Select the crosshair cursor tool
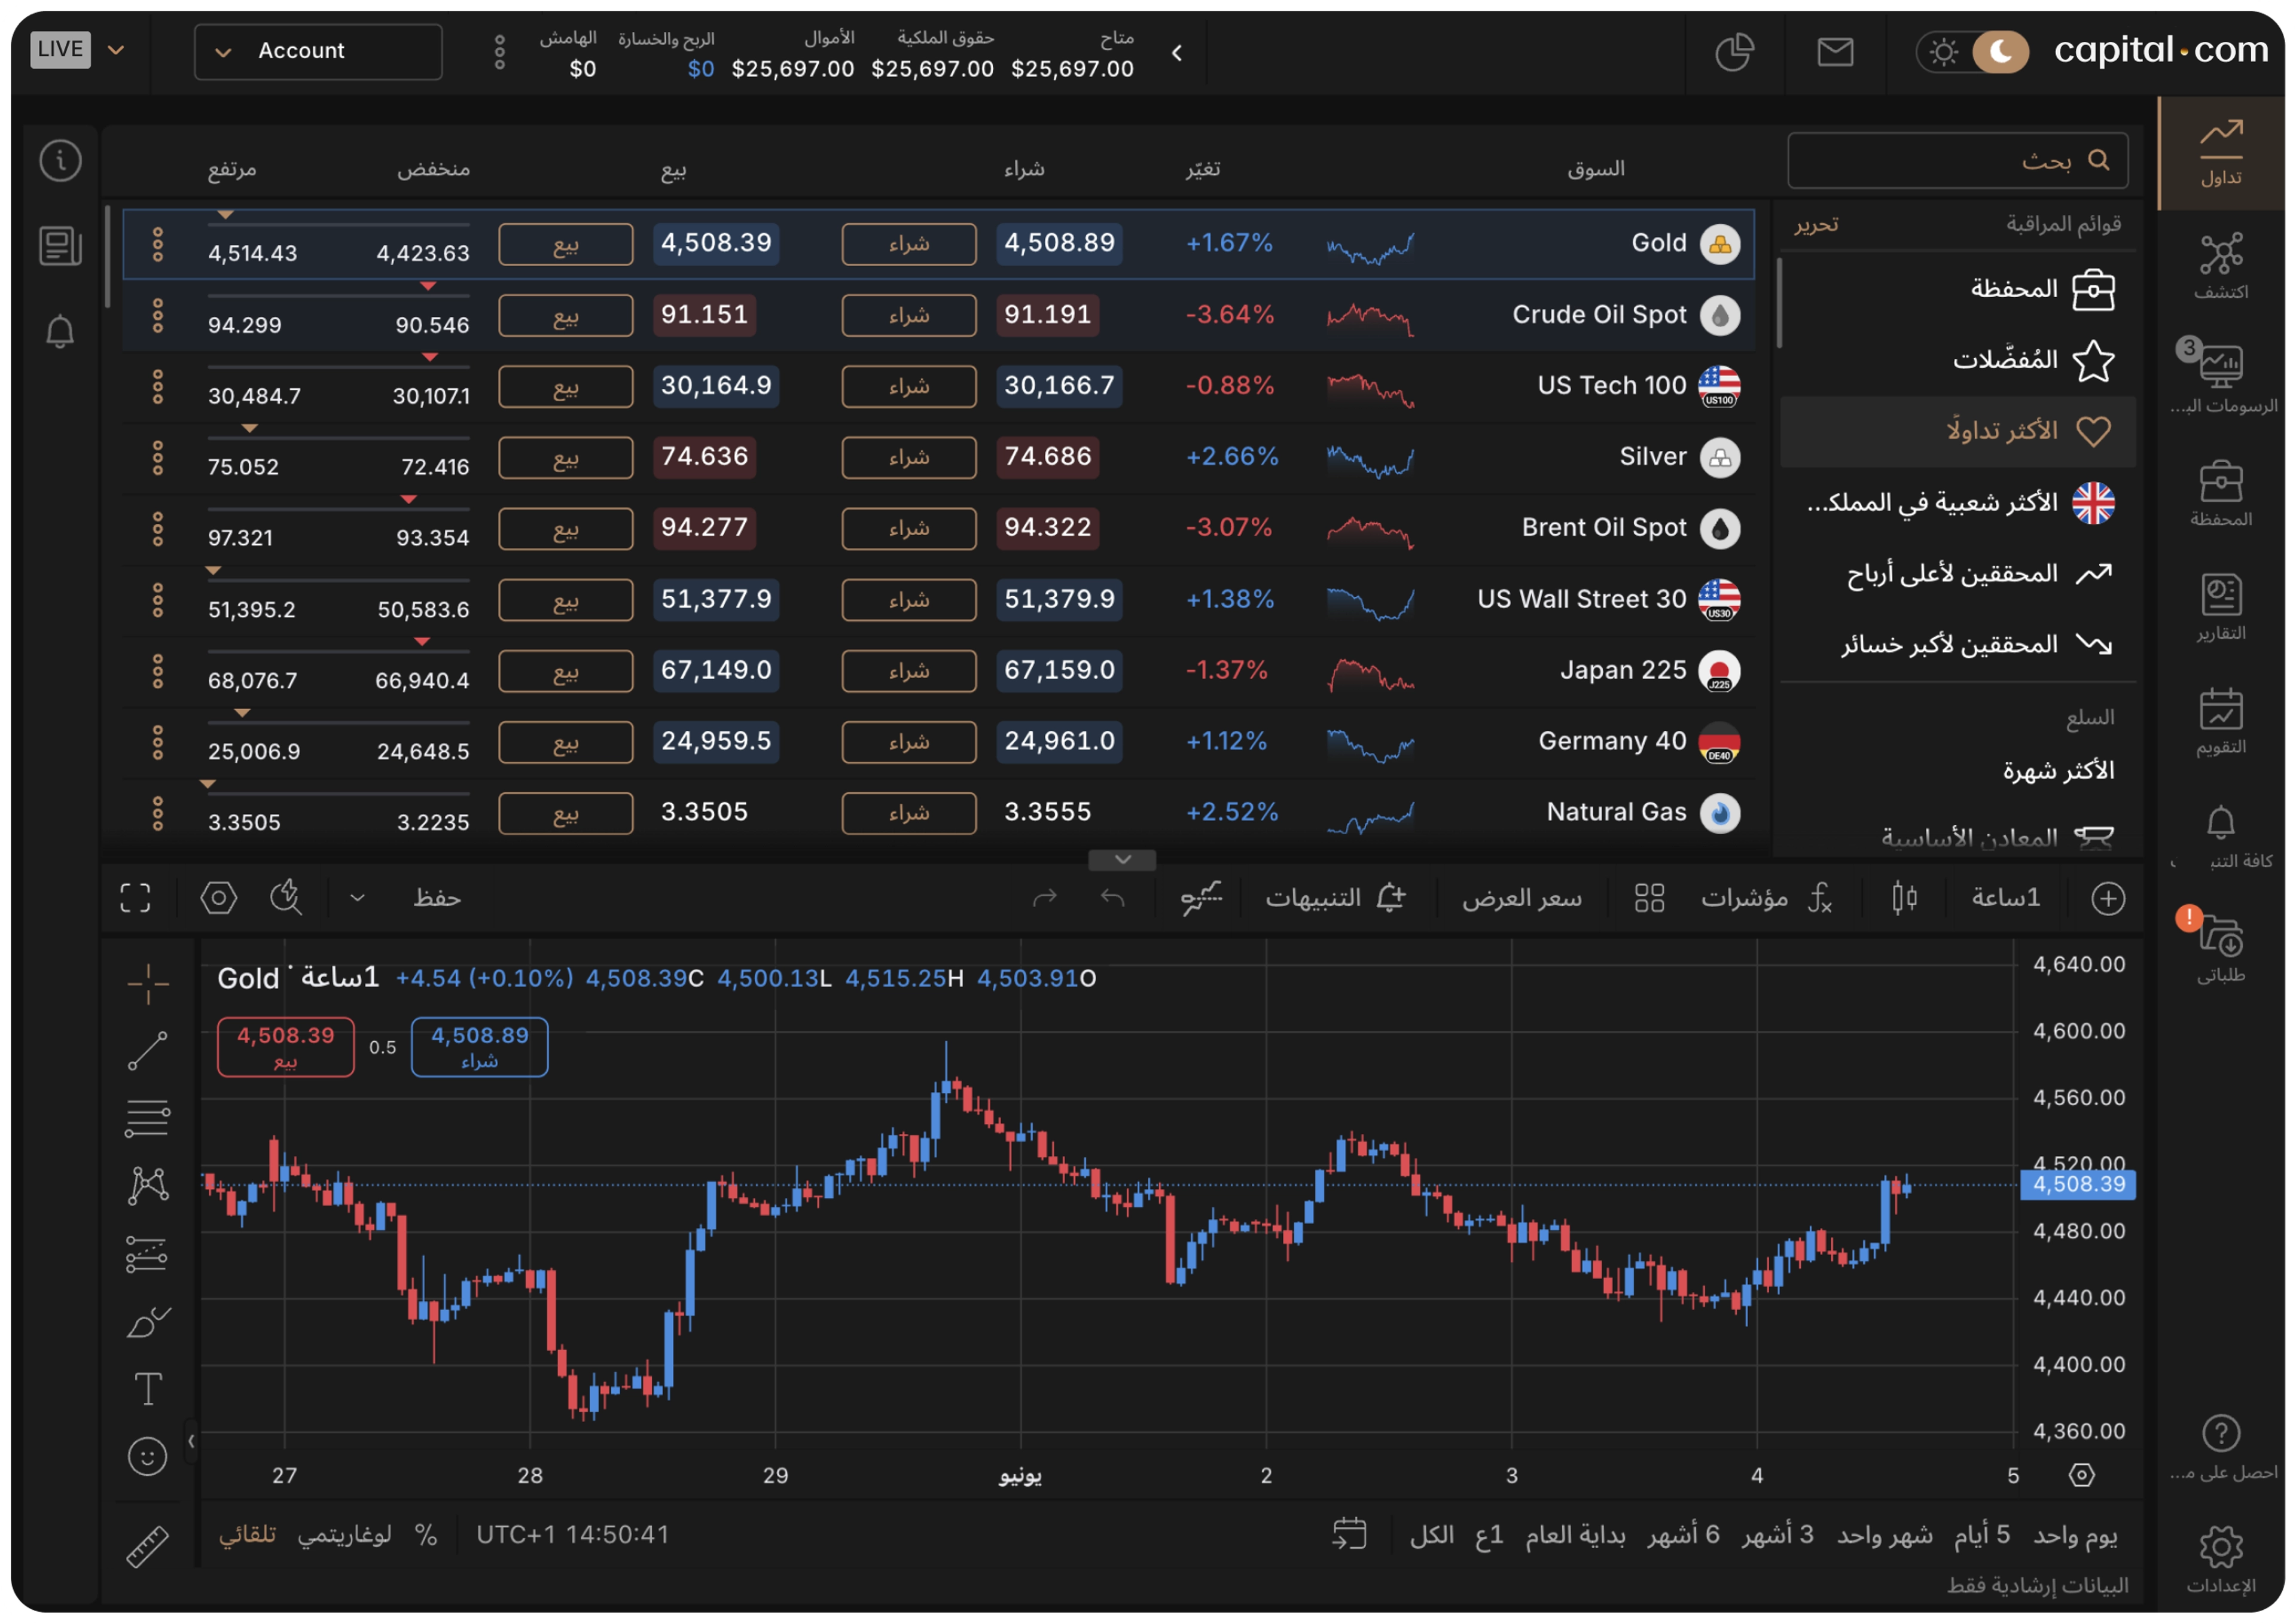Viewport: 2296px width, 1623px height. tap(147, 983)
